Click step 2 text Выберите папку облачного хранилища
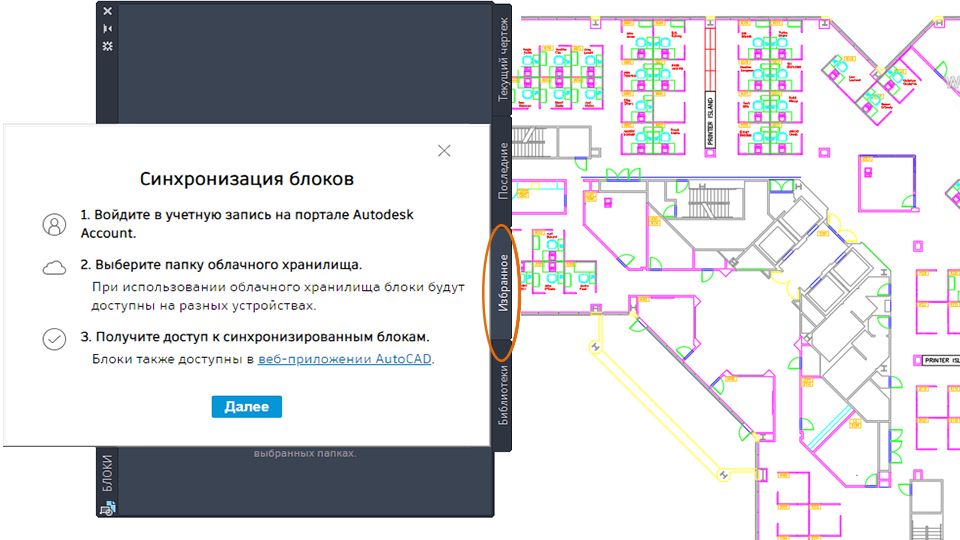 click(x=221, y=264)
